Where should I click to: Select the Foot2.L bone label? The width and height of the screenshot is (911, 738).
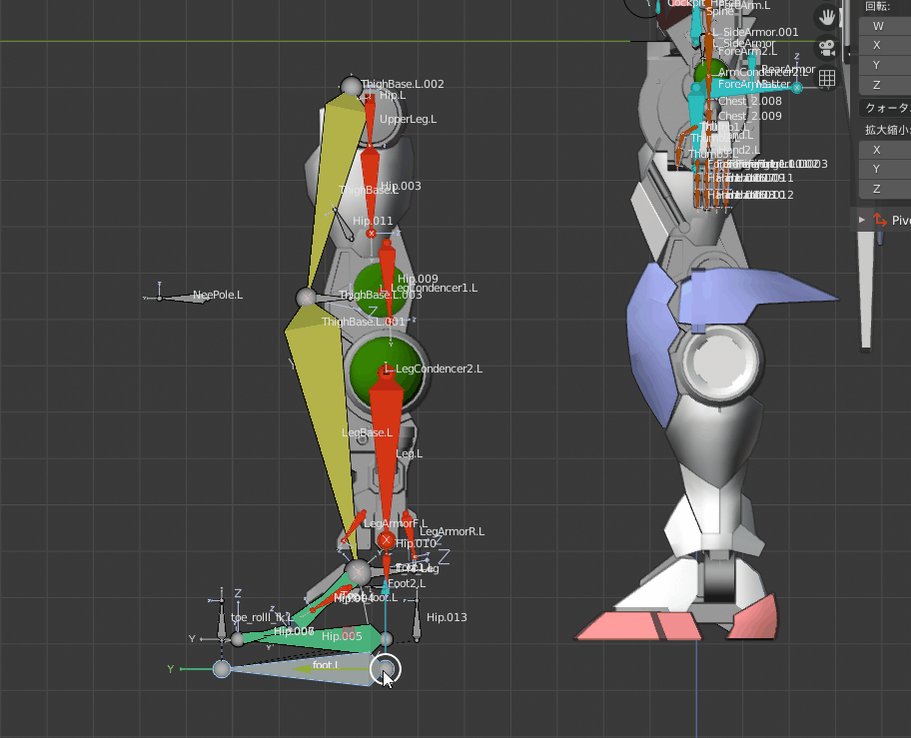pos(406,583)
